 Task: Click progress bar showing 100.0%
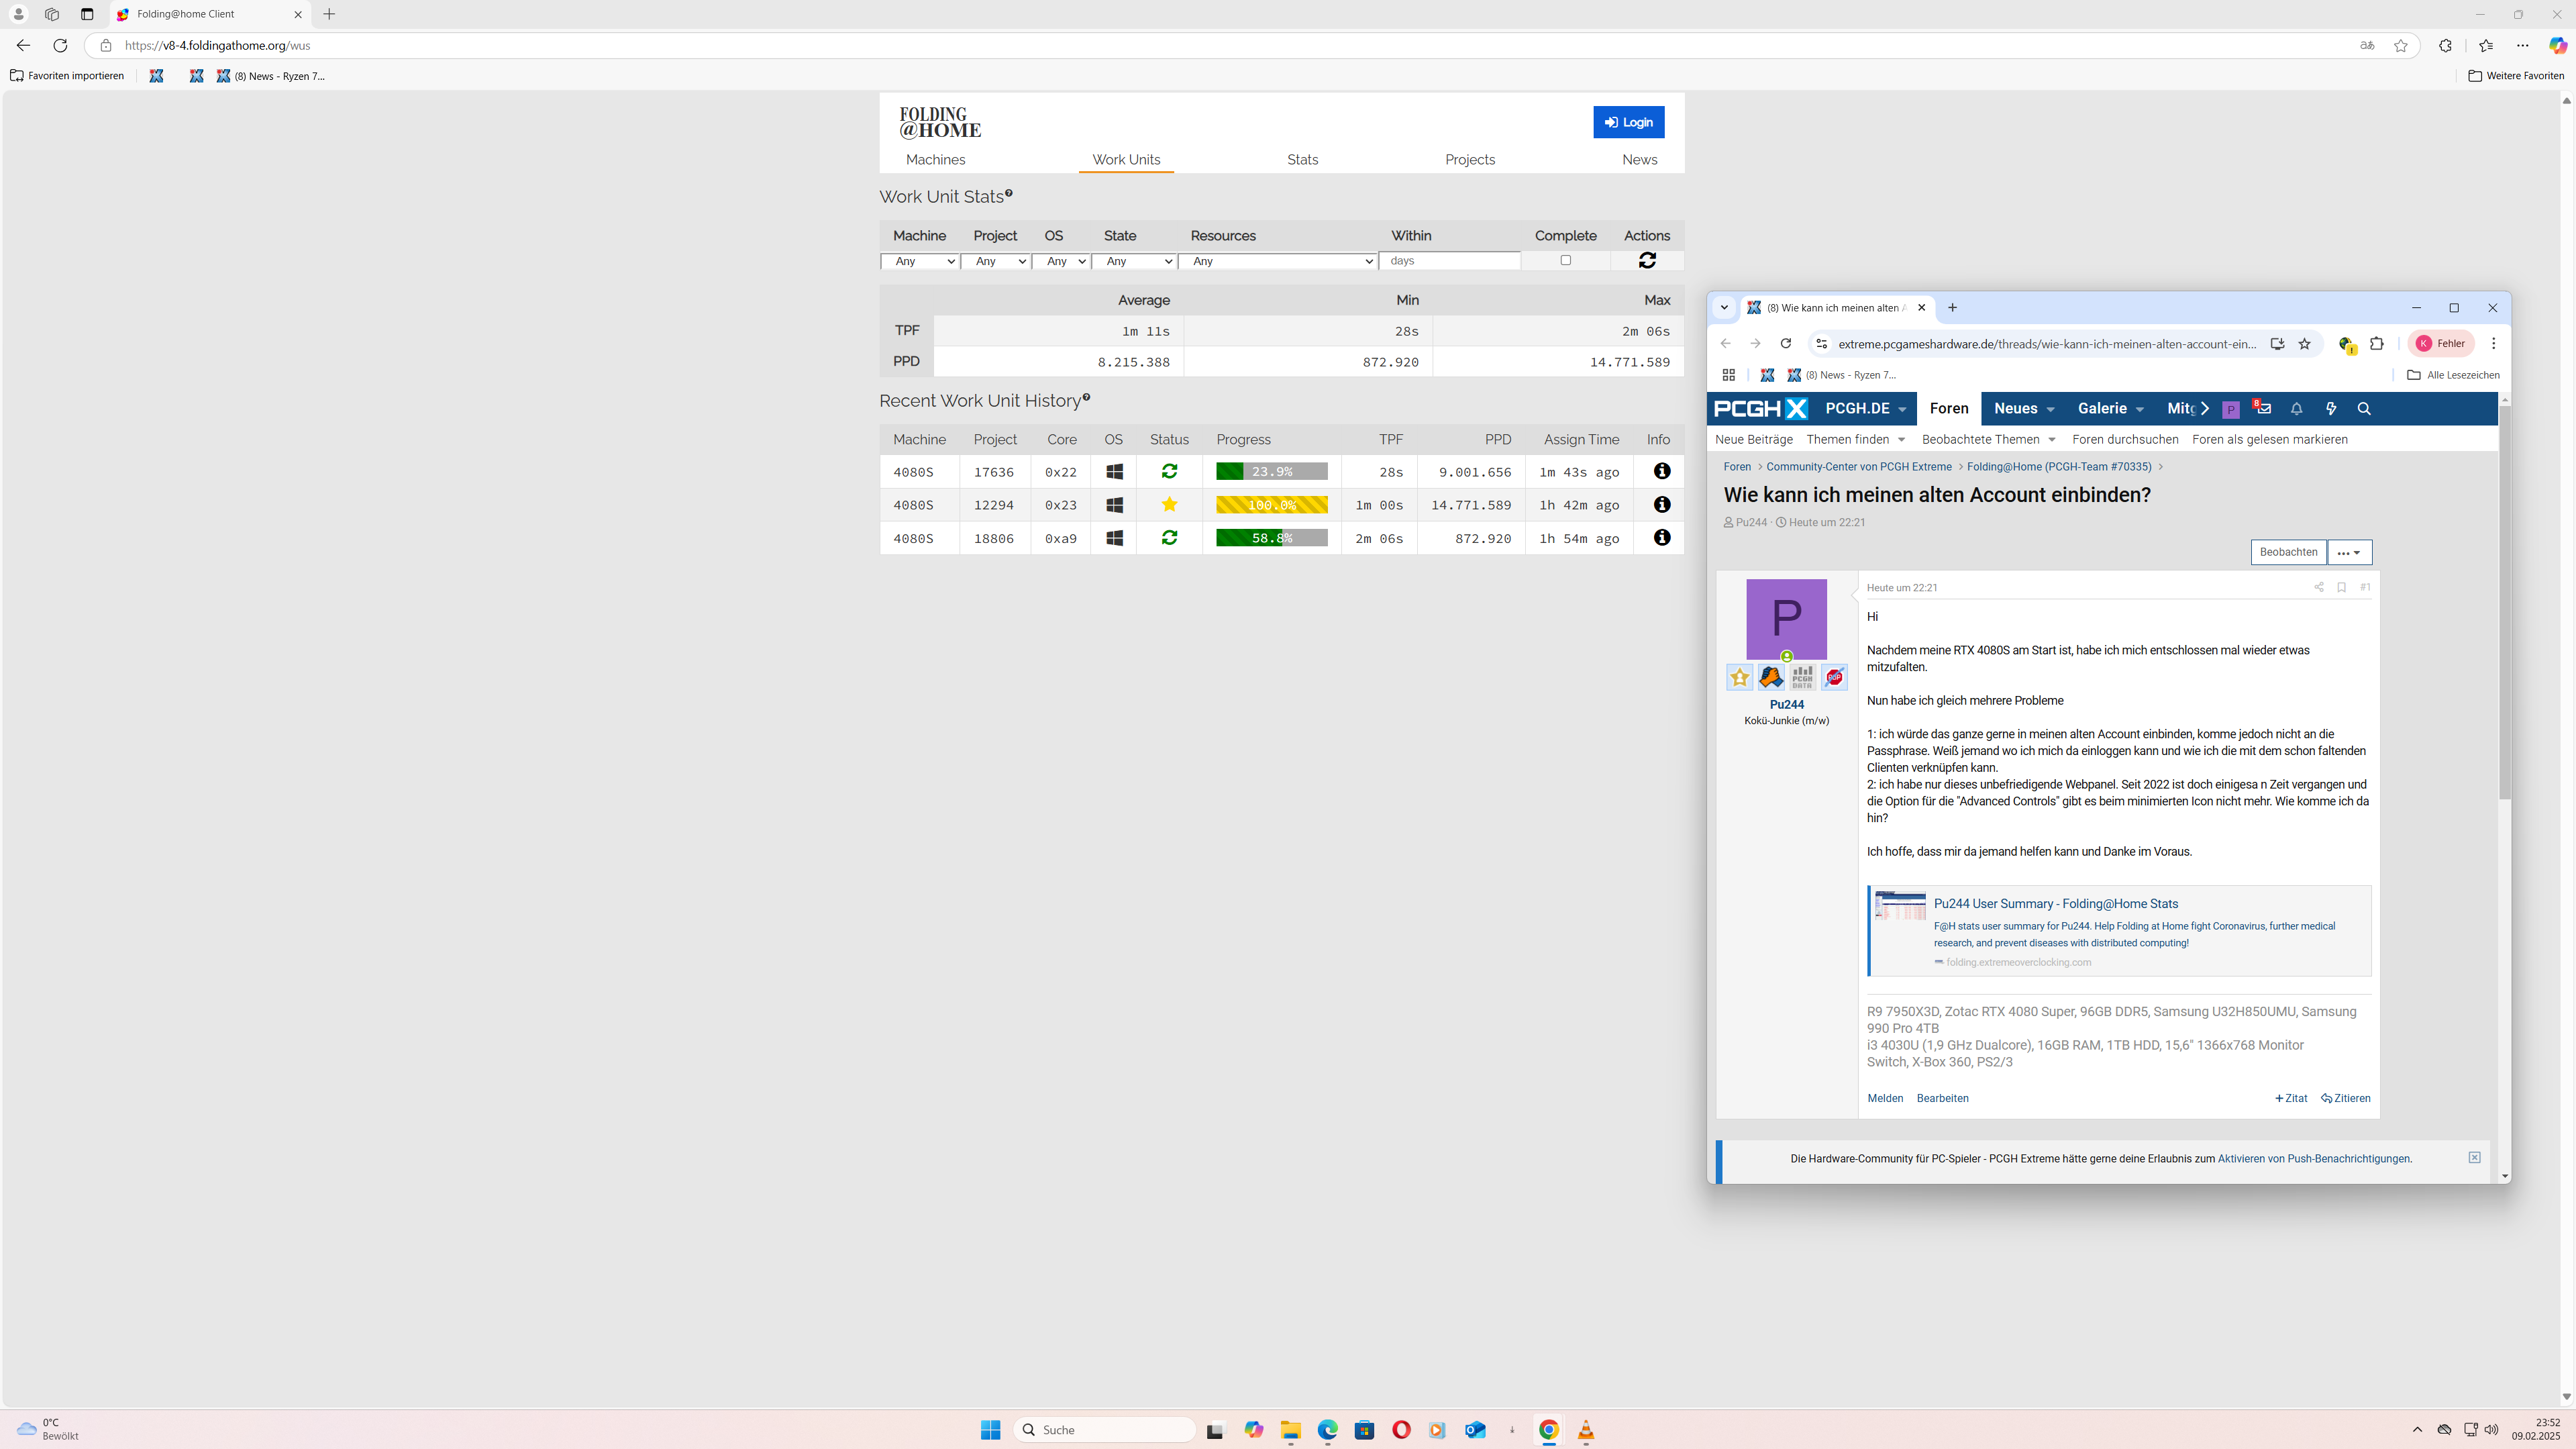click(x=1271, y=505)
